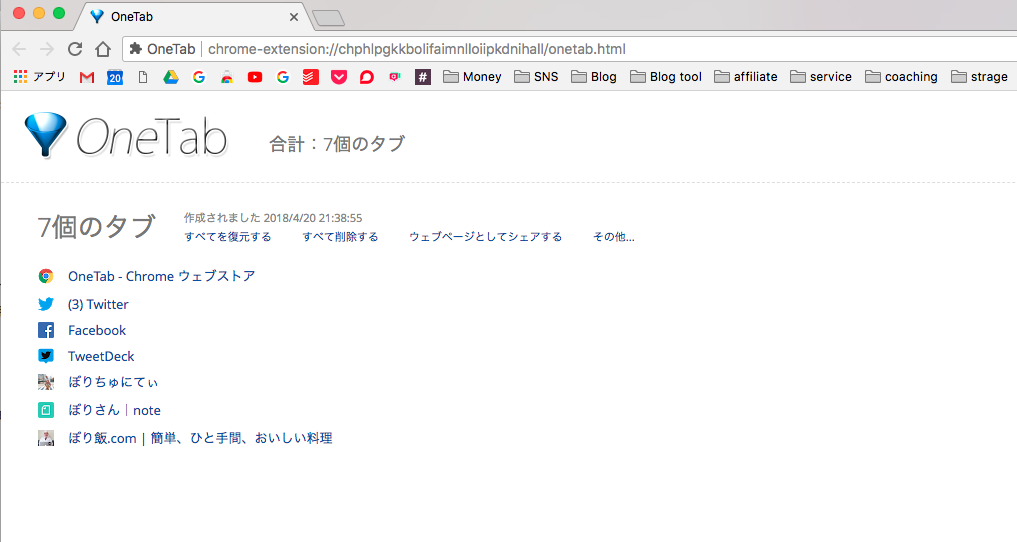This screenshot has height=542, width=1017.
Task: Click the extension puzzle icon in address bar
Action: pos(136,49)
